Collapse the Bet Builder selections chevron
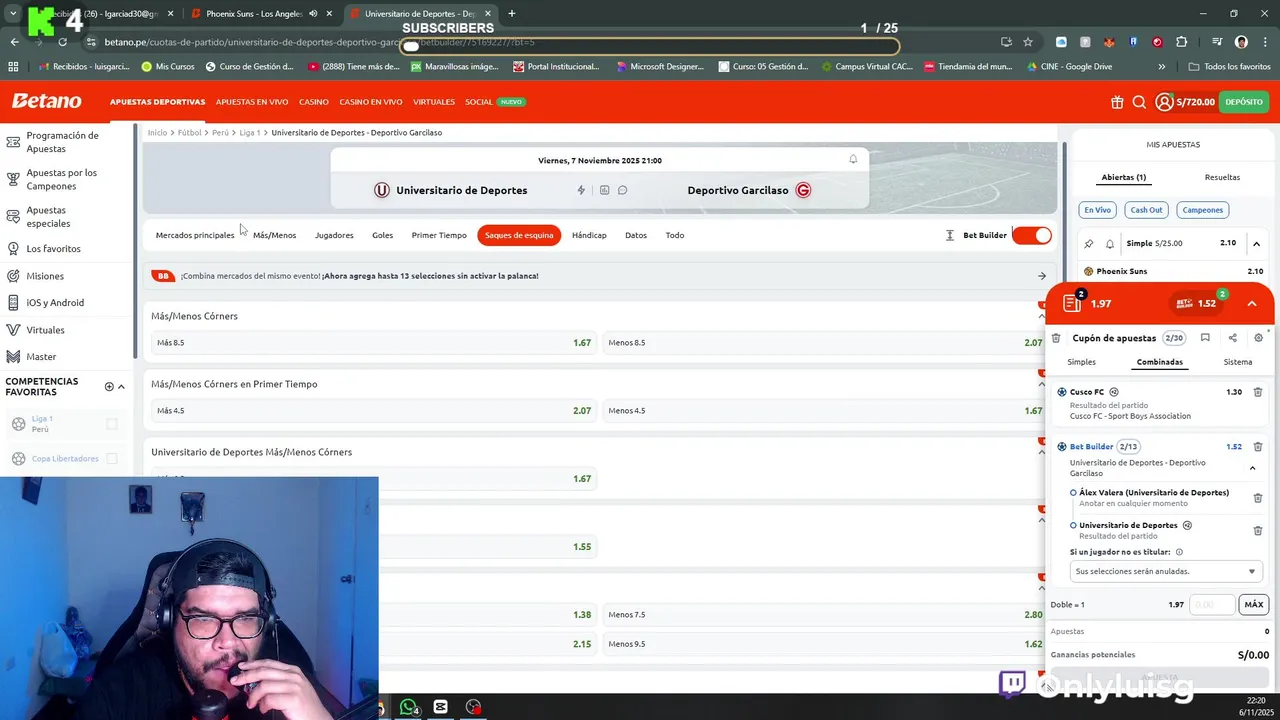The image size is (1280, 720). point(1252,468)
